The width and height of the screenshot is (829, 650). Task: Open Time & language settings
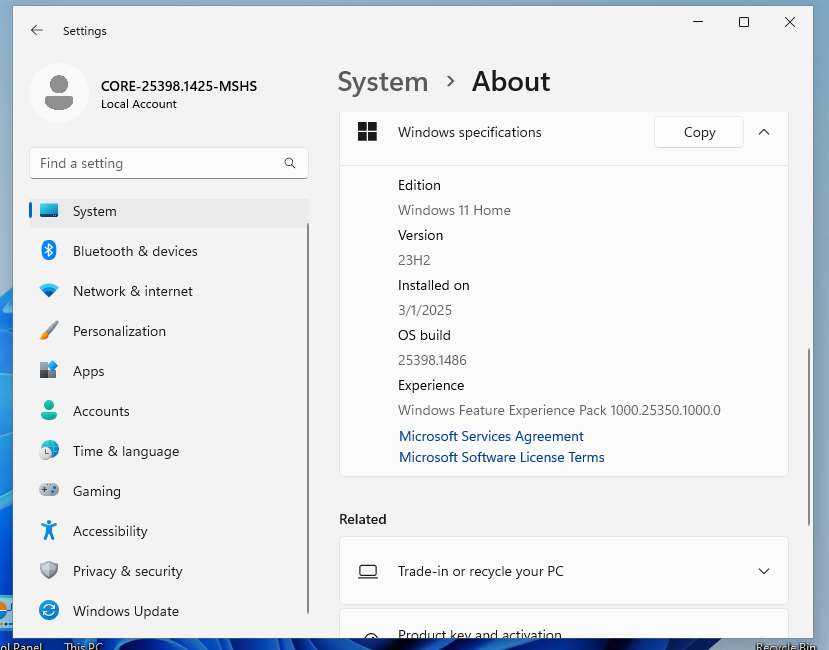coord(169,451)
